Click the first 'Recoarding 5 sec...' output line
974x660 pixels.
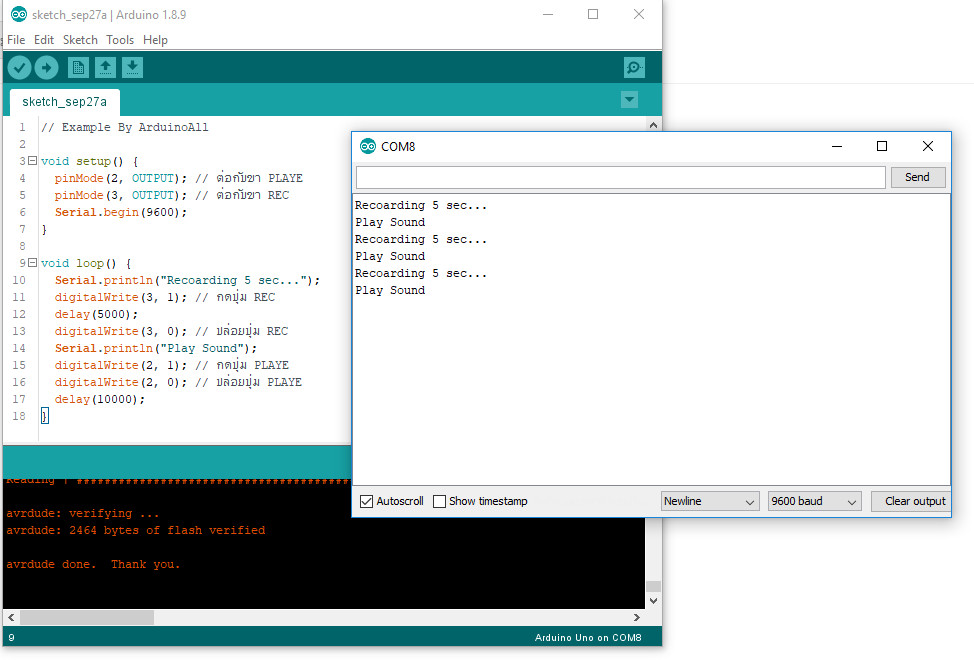point(421,206)
